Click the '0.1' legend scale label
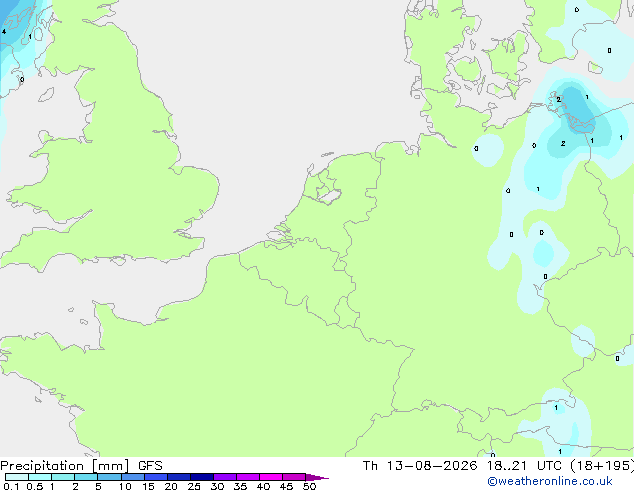The image size is (634, 490). click(x=11, y=486)
